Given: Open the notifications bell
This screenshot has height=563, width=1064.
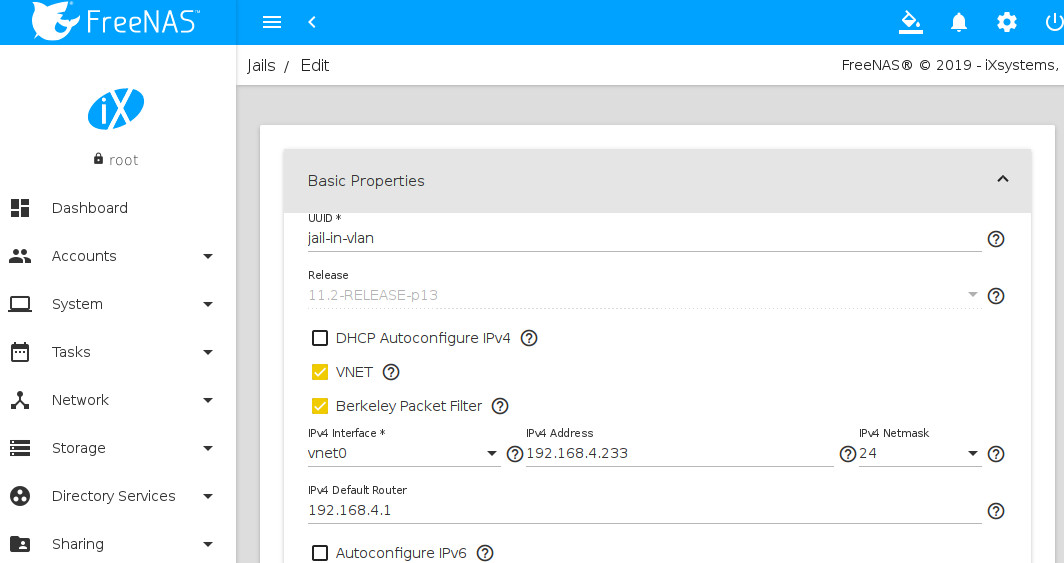Looking at the screenshot, I should (959, 22).
